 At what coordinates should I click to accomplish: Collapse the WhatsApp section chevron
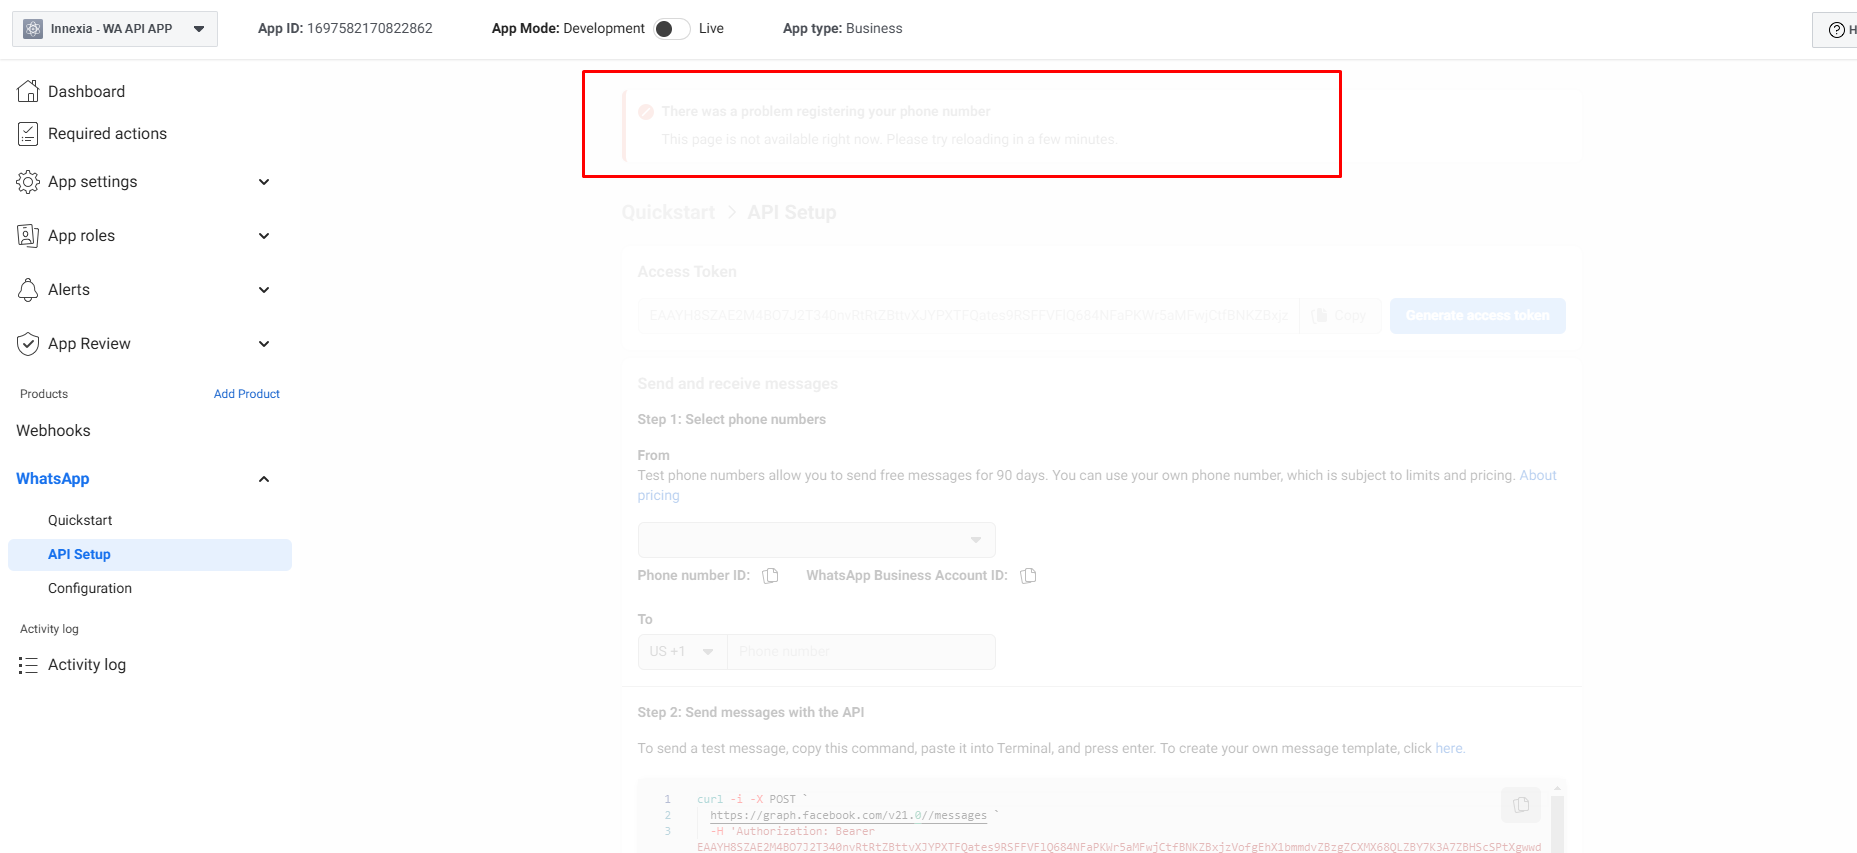pos(264,479)
